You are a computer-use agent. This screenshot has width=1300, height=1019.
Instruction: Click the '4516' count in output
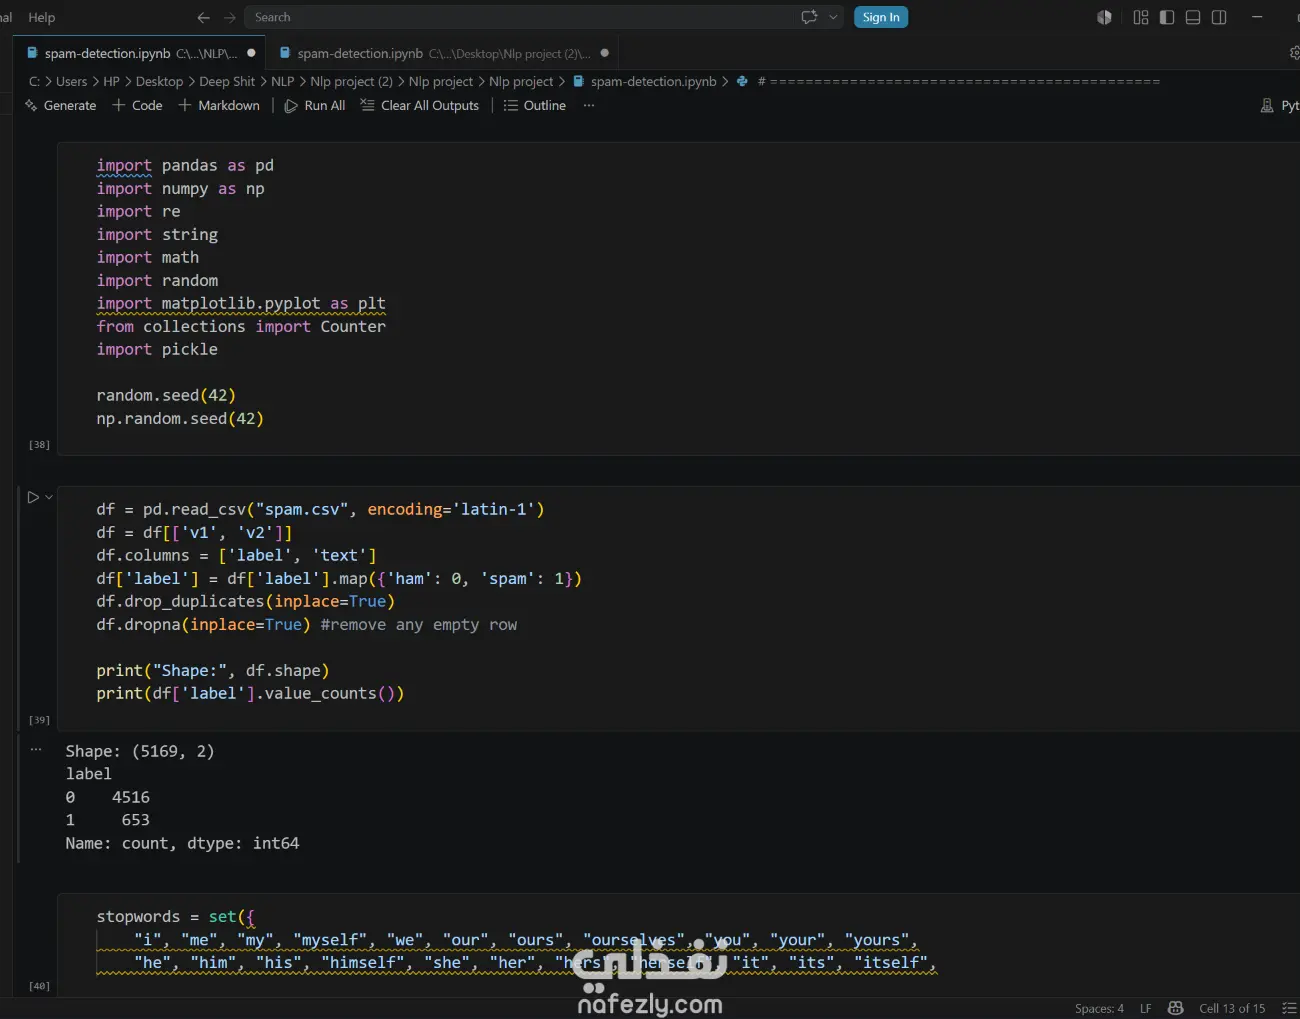(131, 797)
